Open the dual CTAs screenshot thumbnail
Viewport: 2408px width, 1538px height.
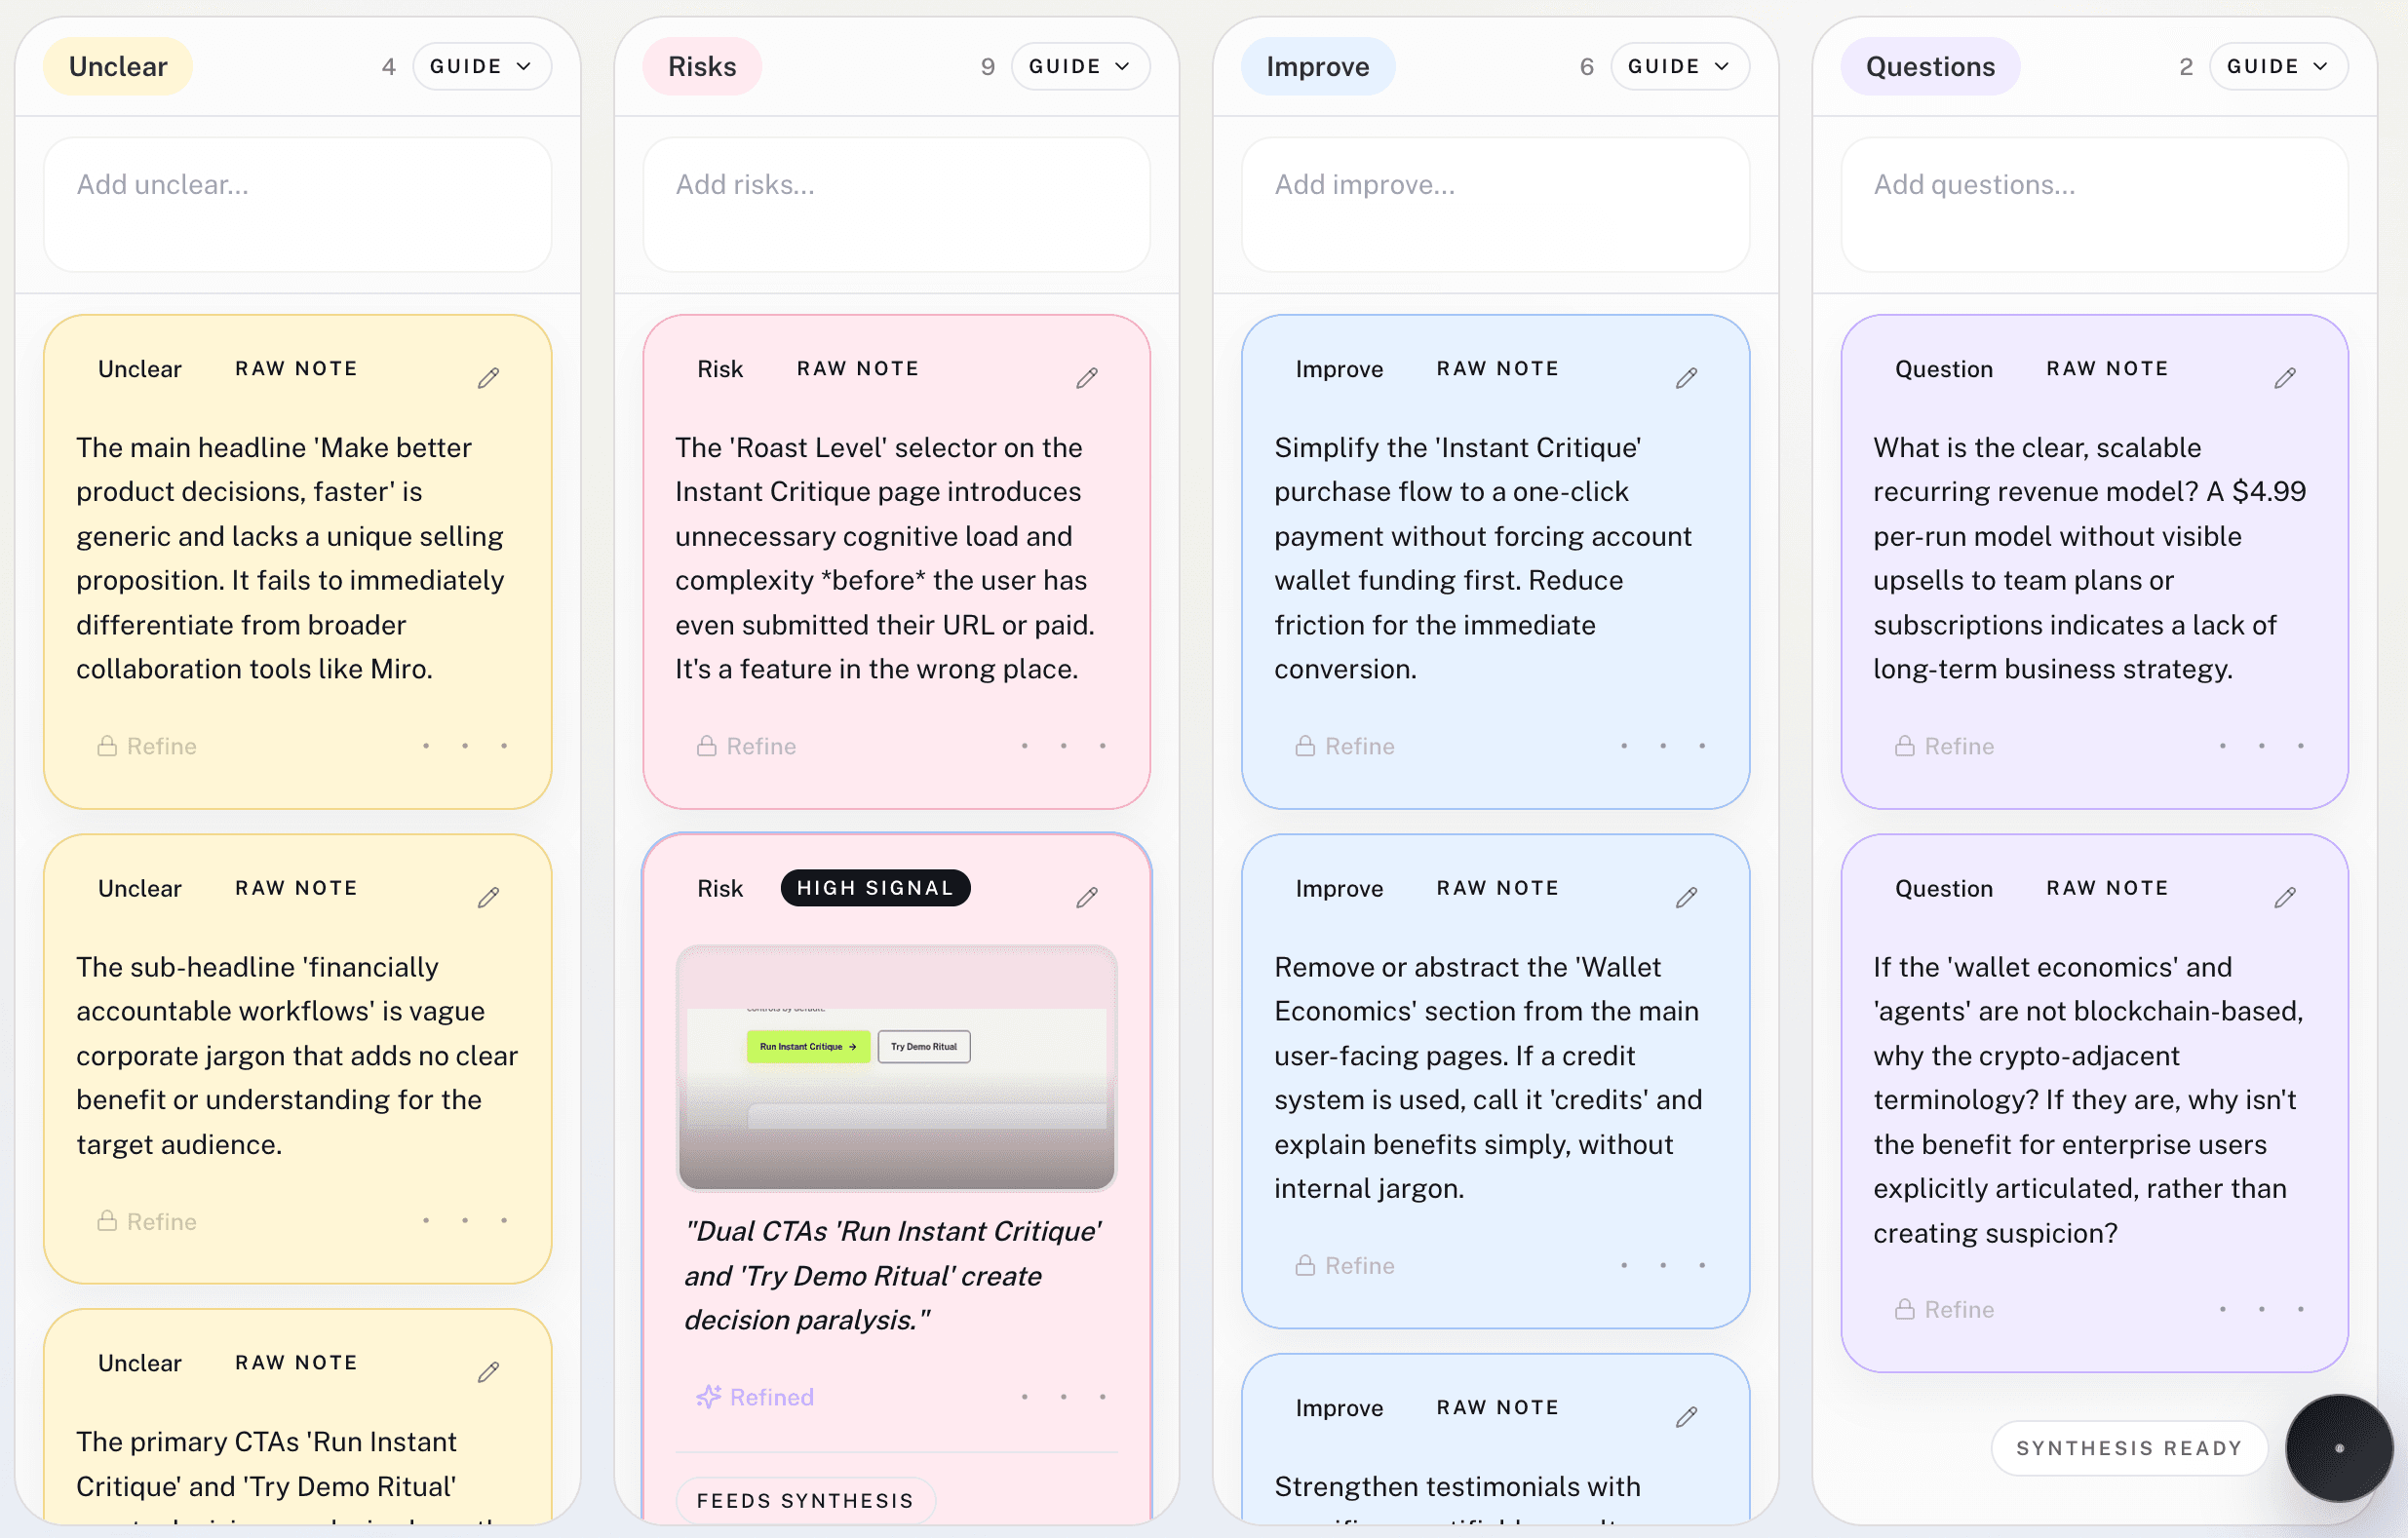pos(896,1067)
